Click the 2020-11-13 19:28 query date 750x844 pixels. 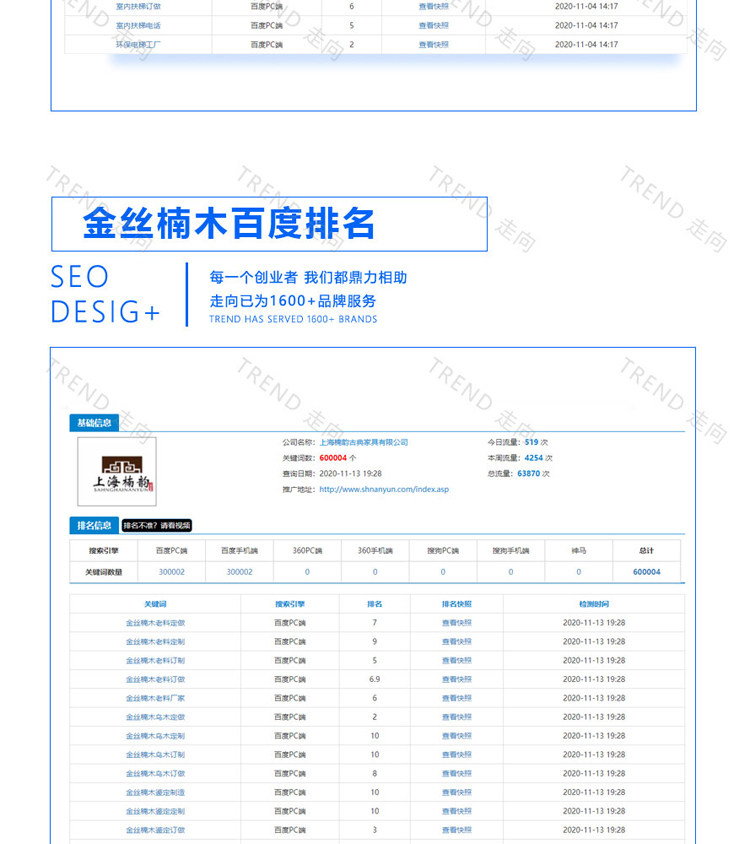pos(351,474)
